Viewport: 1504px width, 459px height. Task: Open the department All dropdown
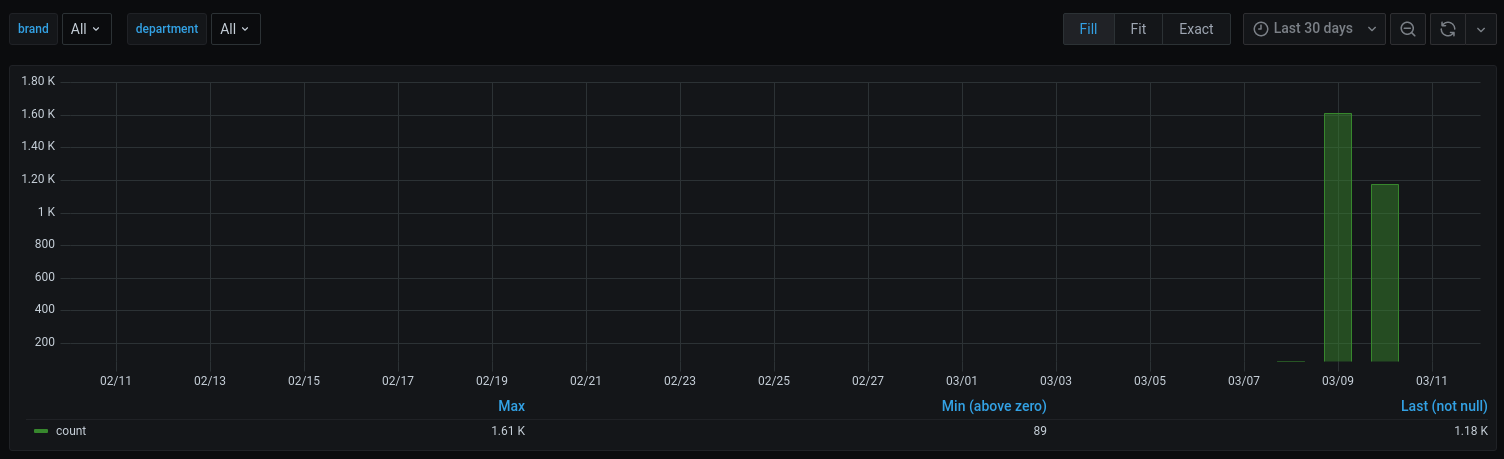coord(236,29)
